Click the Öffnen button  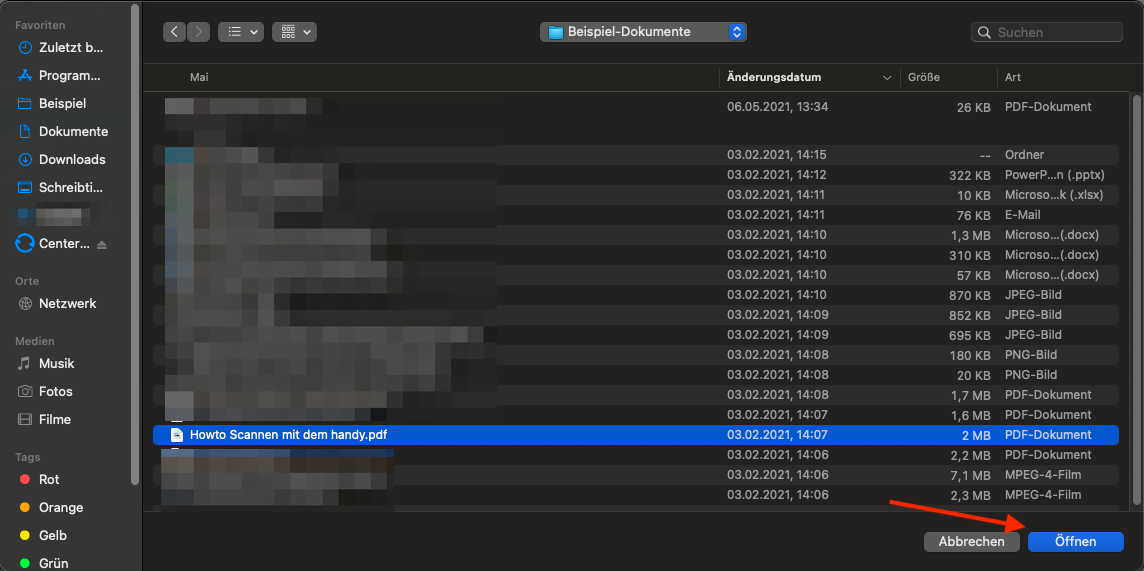tap(1075, 542)
